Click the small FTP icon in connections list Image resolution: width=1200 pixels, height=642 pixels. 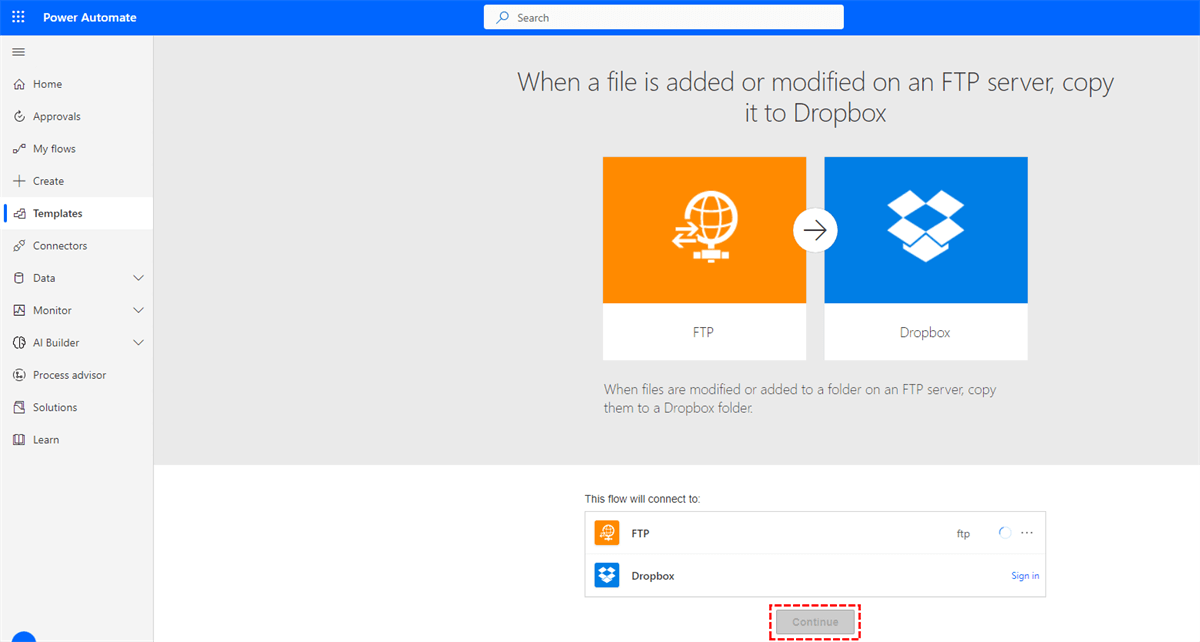coord(607,533)
